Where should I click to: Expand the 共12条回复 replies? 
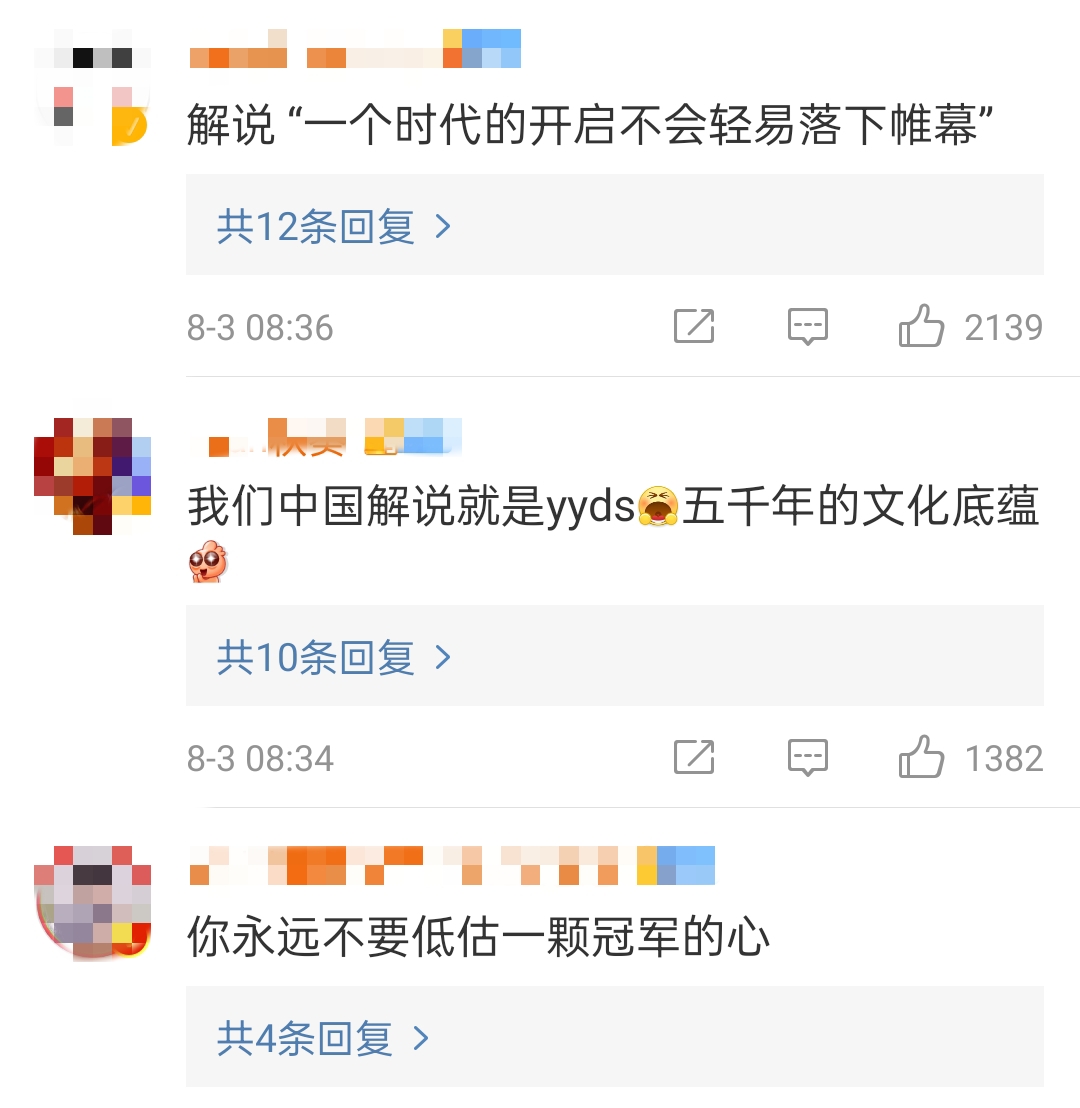pyautogui.click(x=614, y=225)
